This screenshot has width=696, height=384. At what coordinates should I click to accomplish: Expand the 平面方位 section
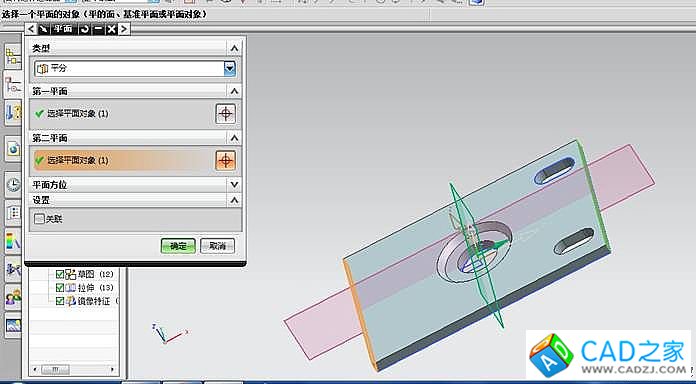point(234,184)
